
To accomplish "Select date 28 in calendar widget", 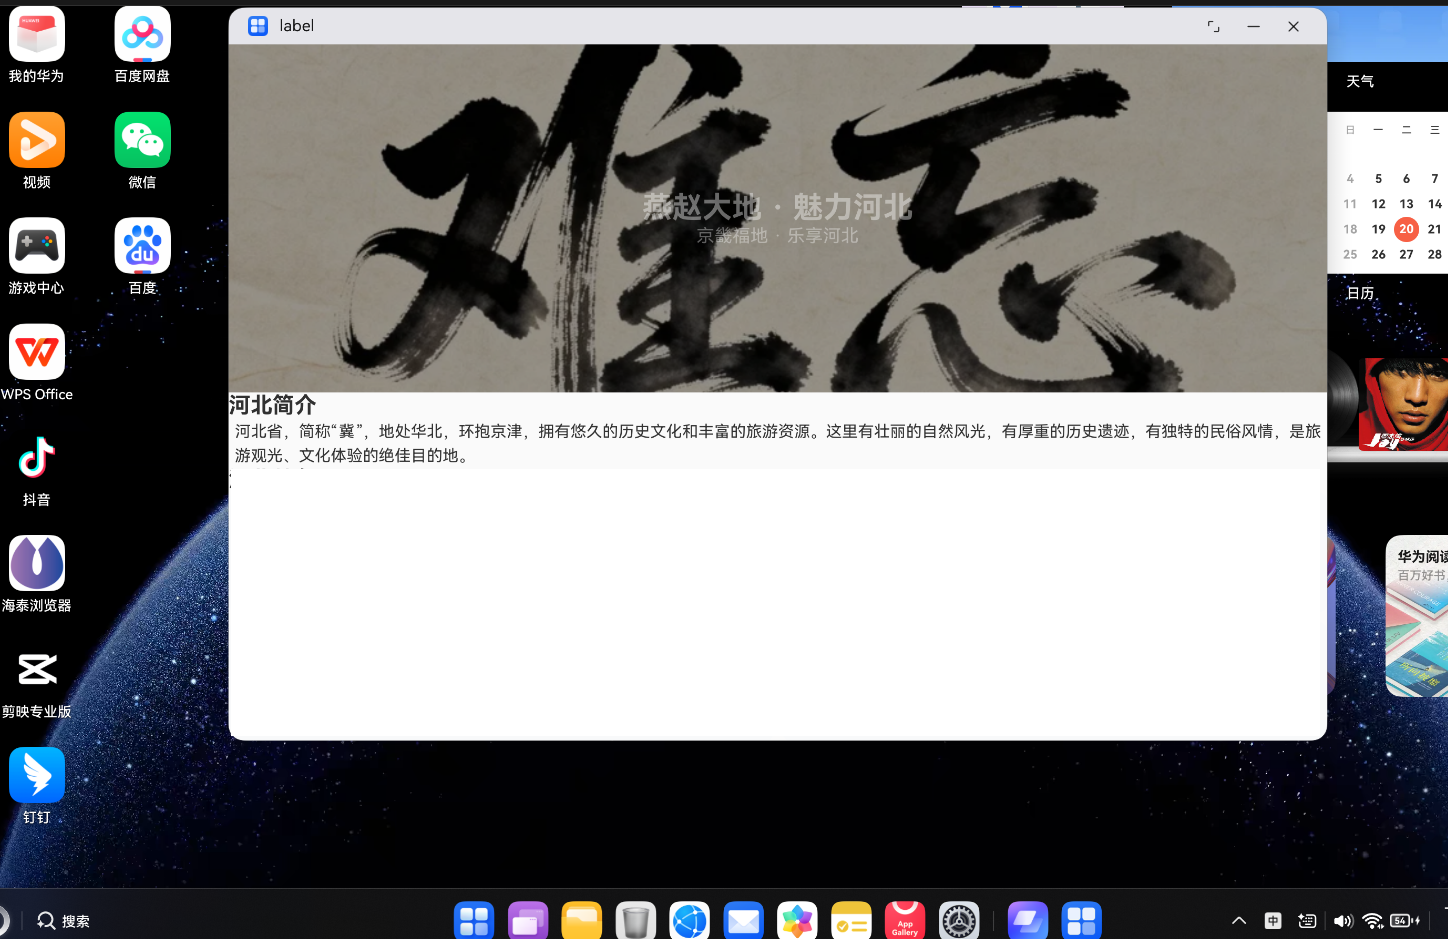I will 1434,254.
